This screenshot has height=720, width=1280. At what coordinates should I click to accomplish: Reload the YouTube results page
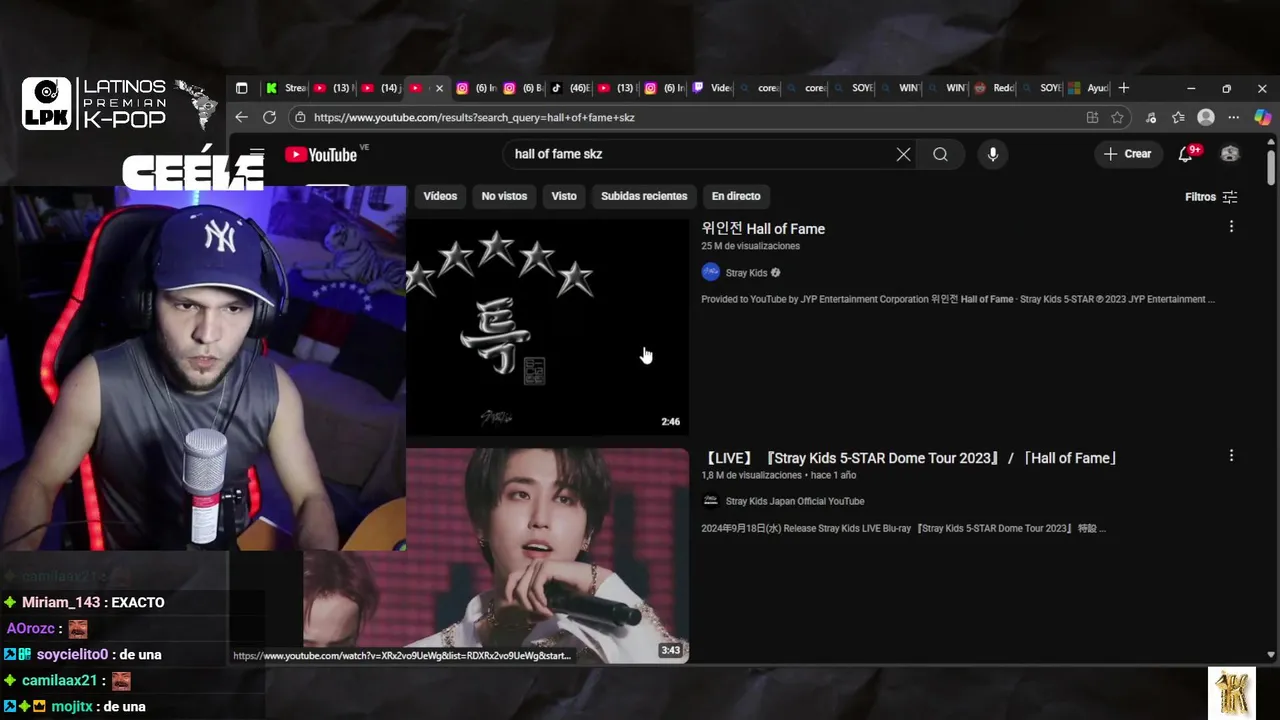tap(269, 117)
